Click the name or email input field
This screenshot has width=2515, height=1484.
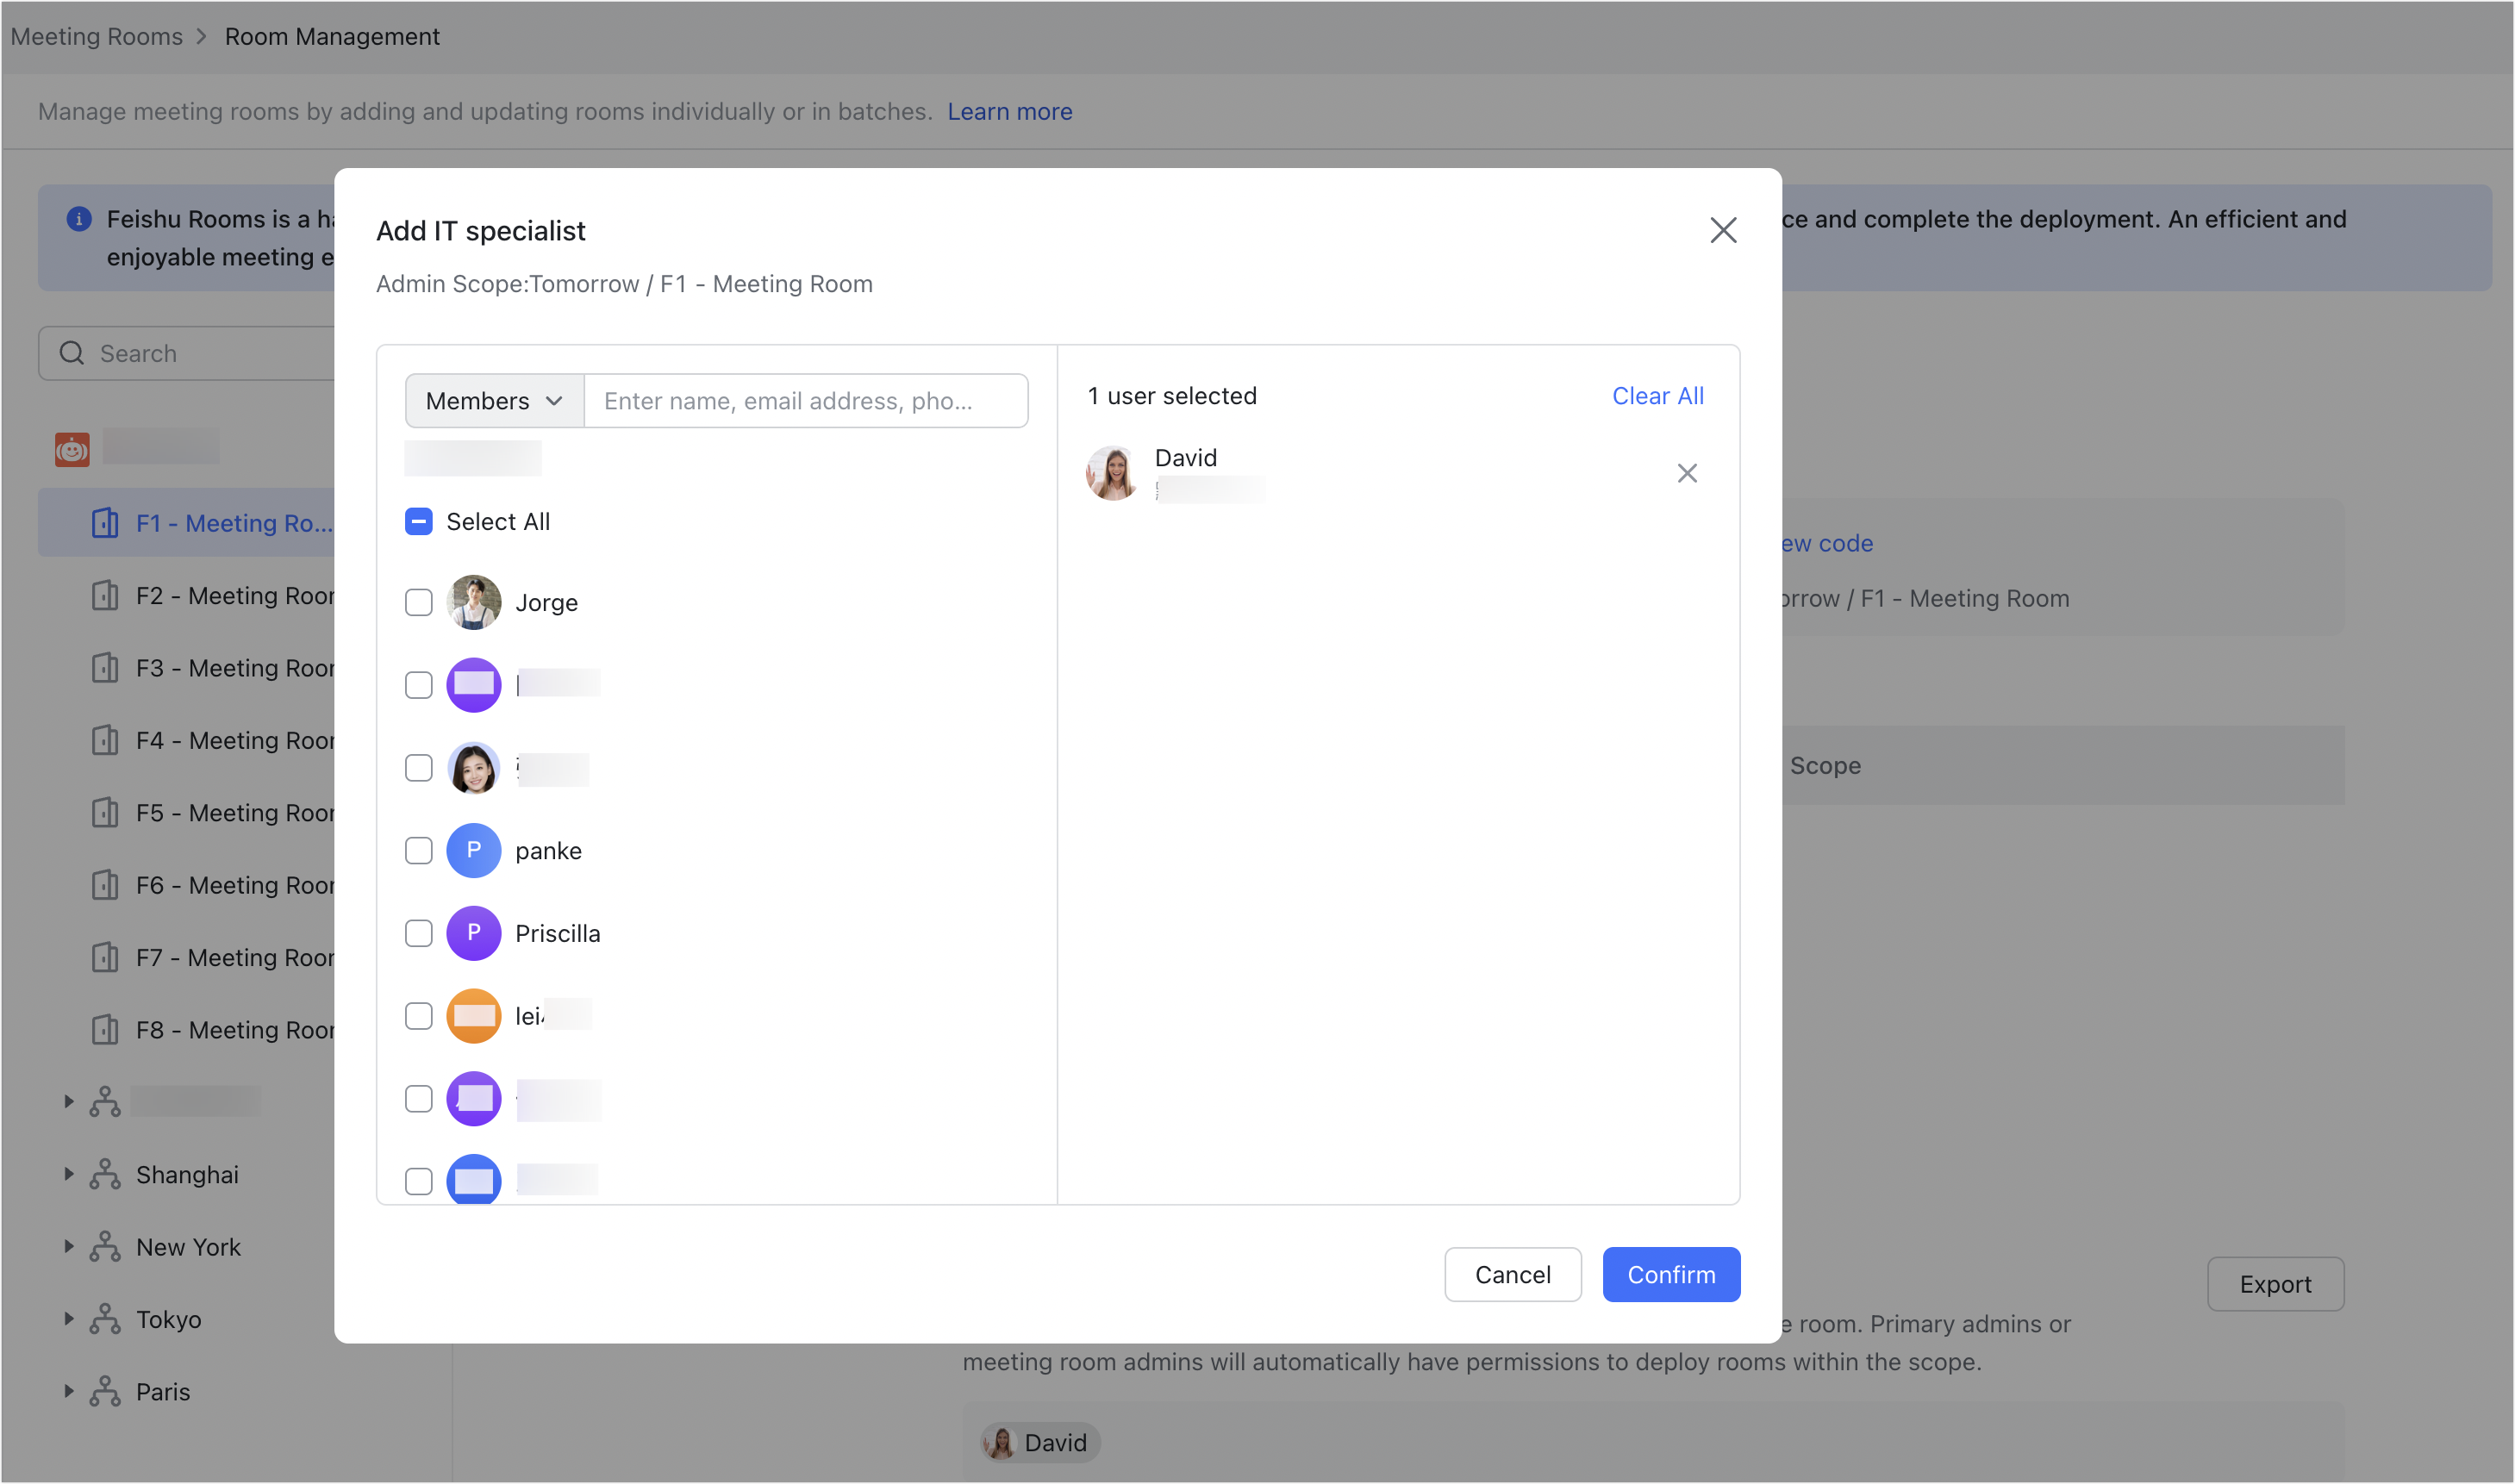point(805,400)
